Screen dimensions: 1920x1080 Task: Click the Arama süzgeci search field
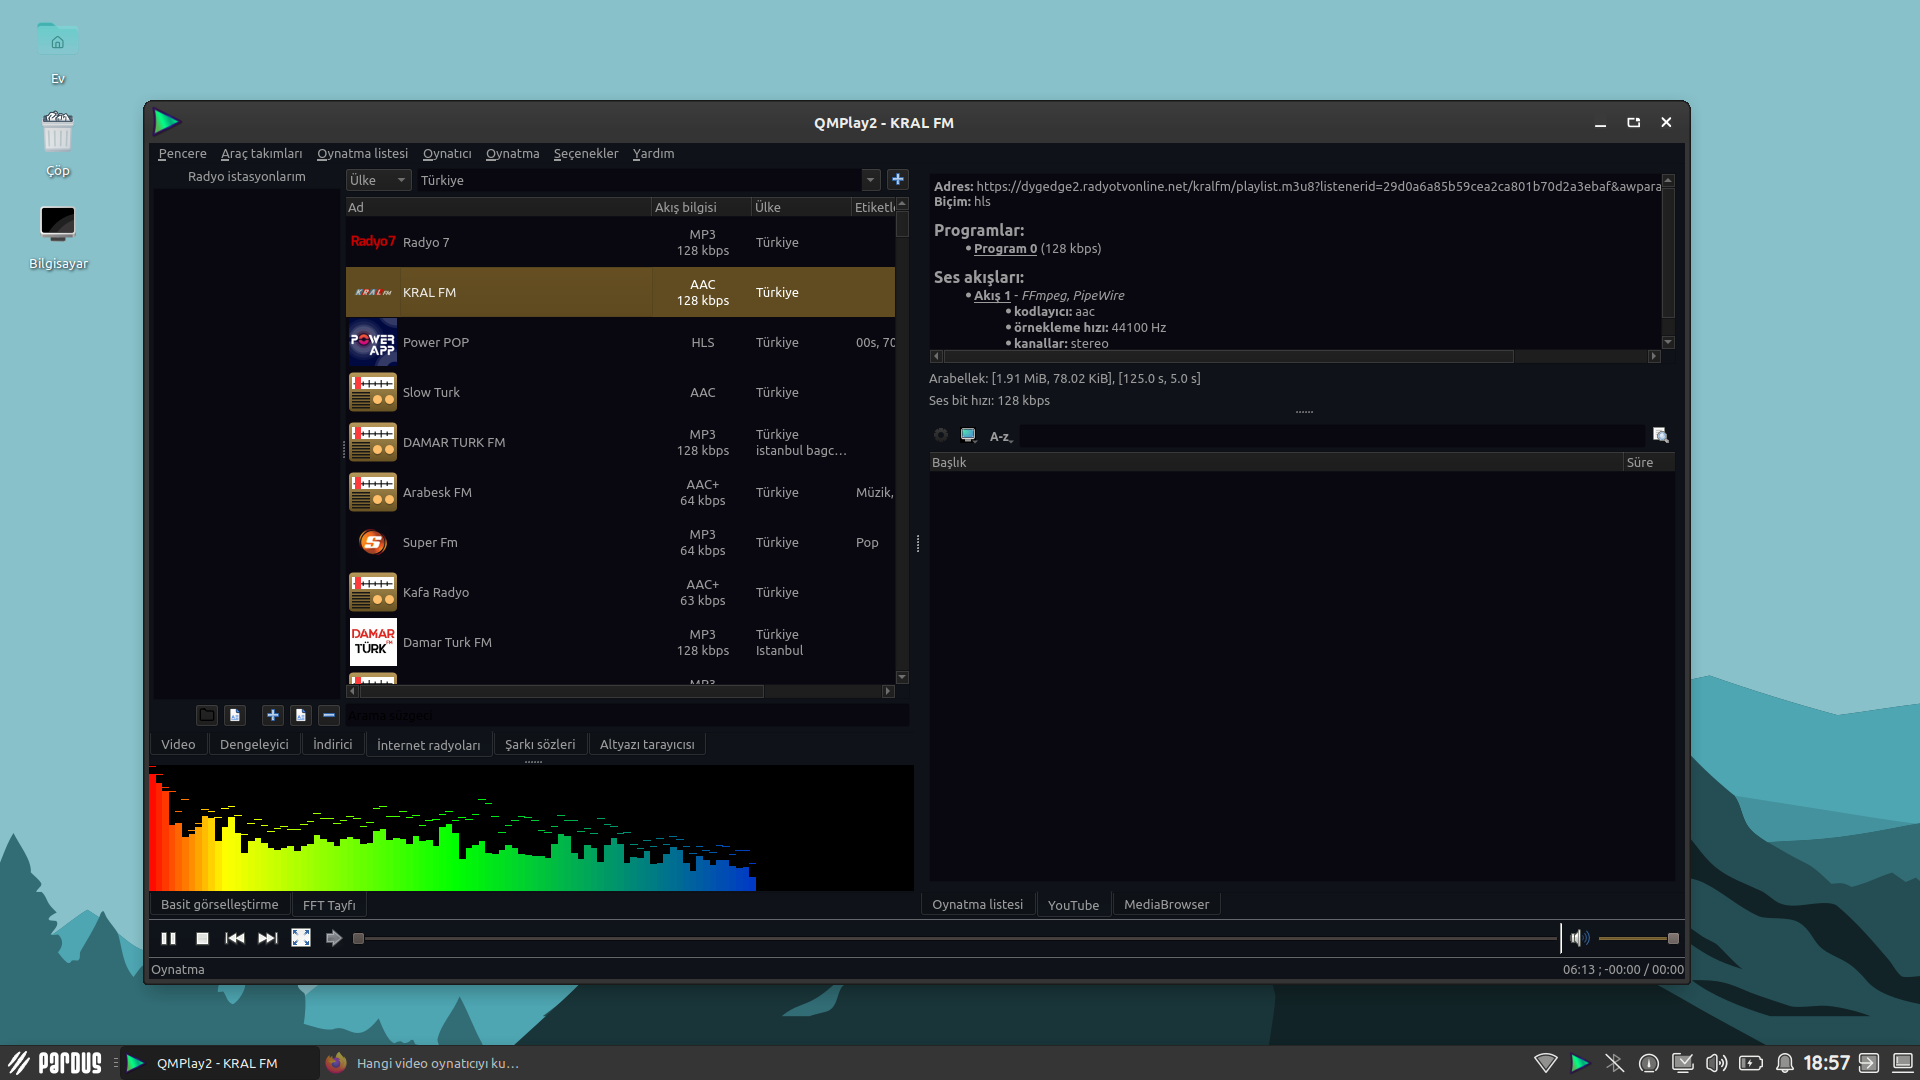click(625, 715)
